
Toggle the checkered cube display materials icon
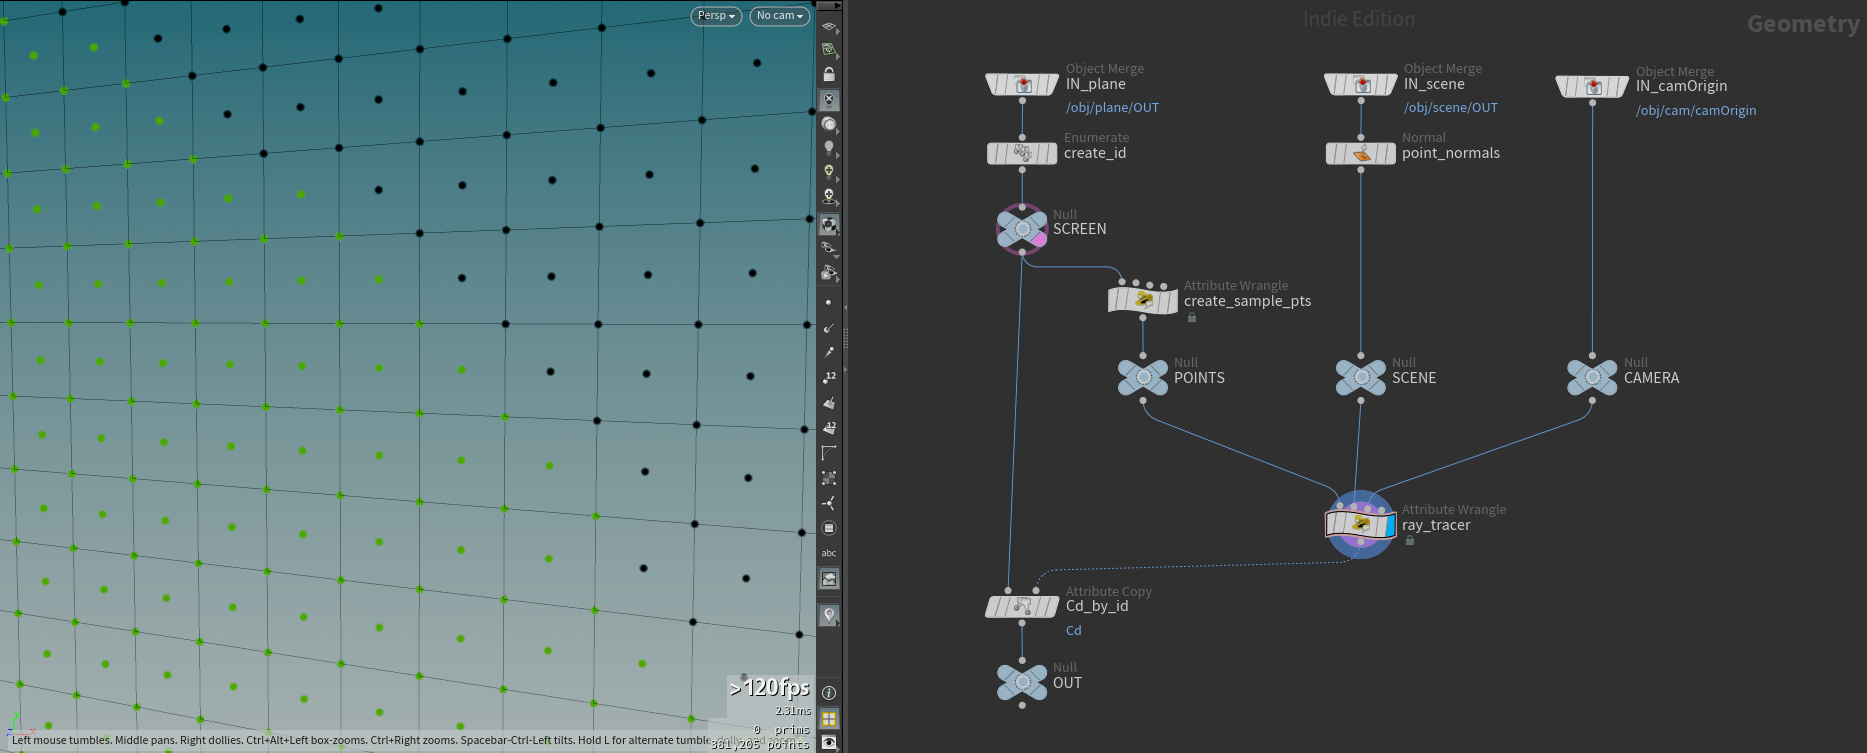829,224
